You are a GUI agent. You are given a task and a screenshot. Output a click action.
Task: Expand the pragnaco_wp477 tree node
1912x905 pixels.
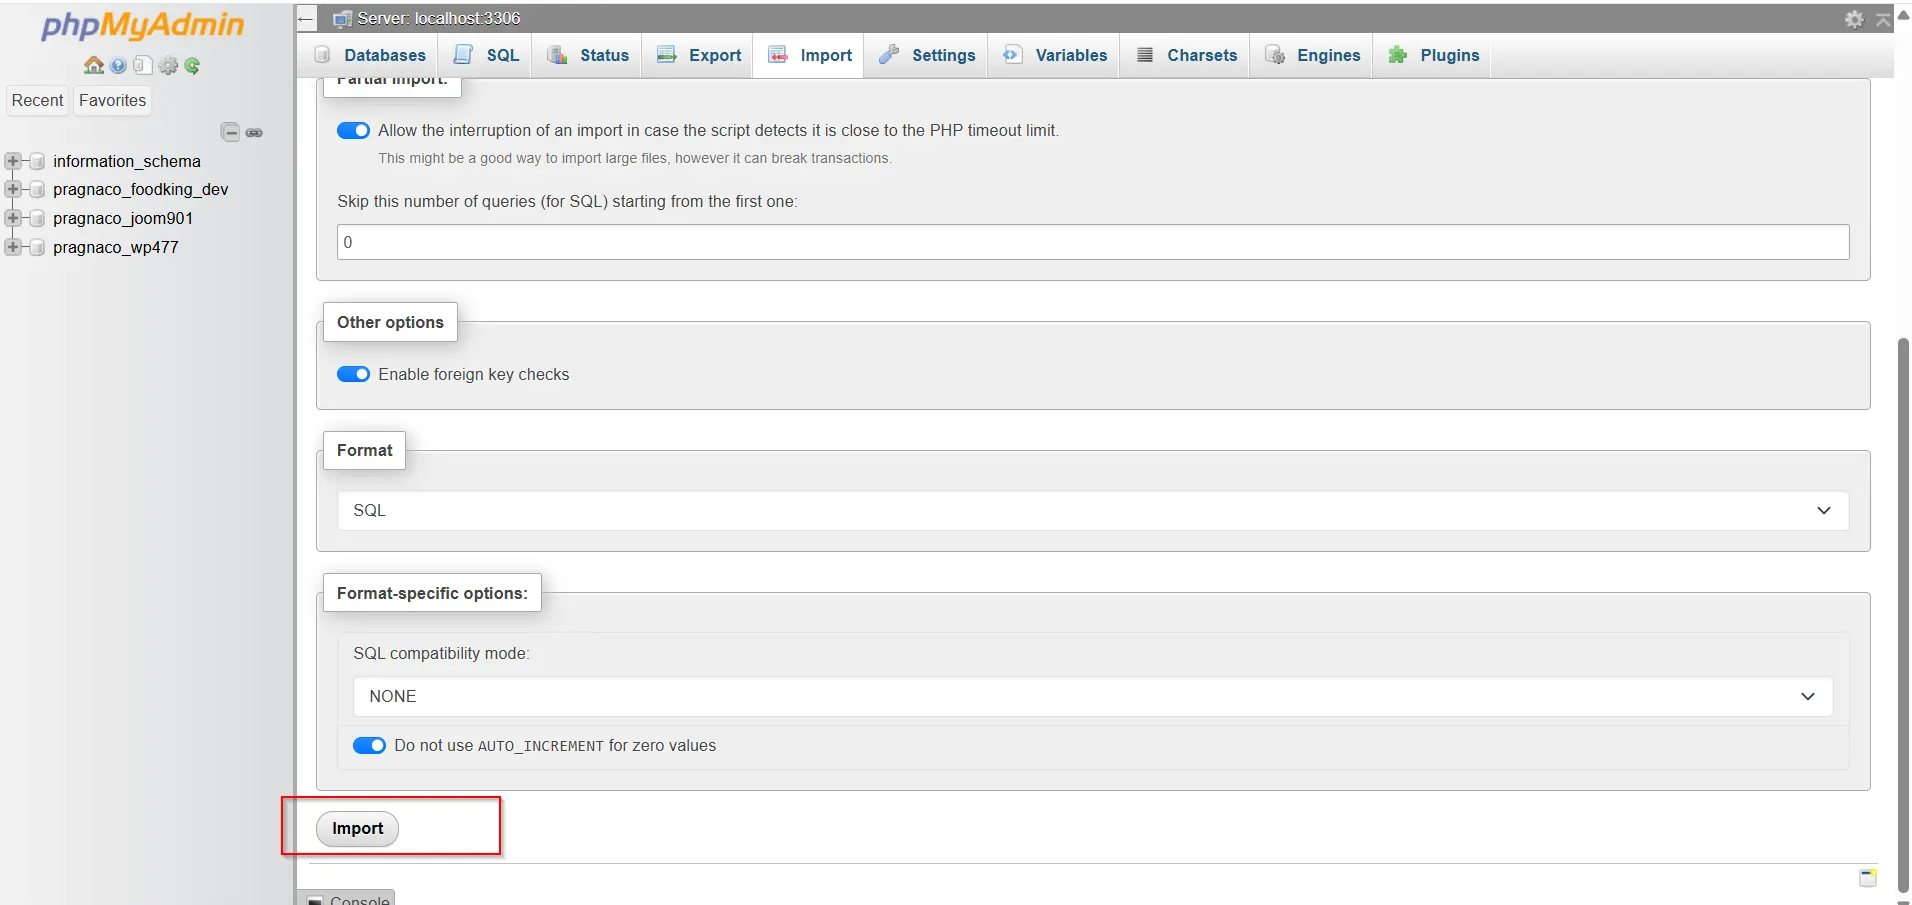coord(13,247)
